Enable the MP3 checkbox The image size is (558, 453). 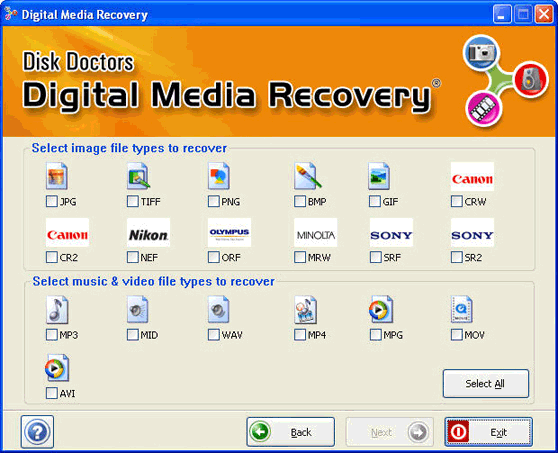(x=52, y=335)
